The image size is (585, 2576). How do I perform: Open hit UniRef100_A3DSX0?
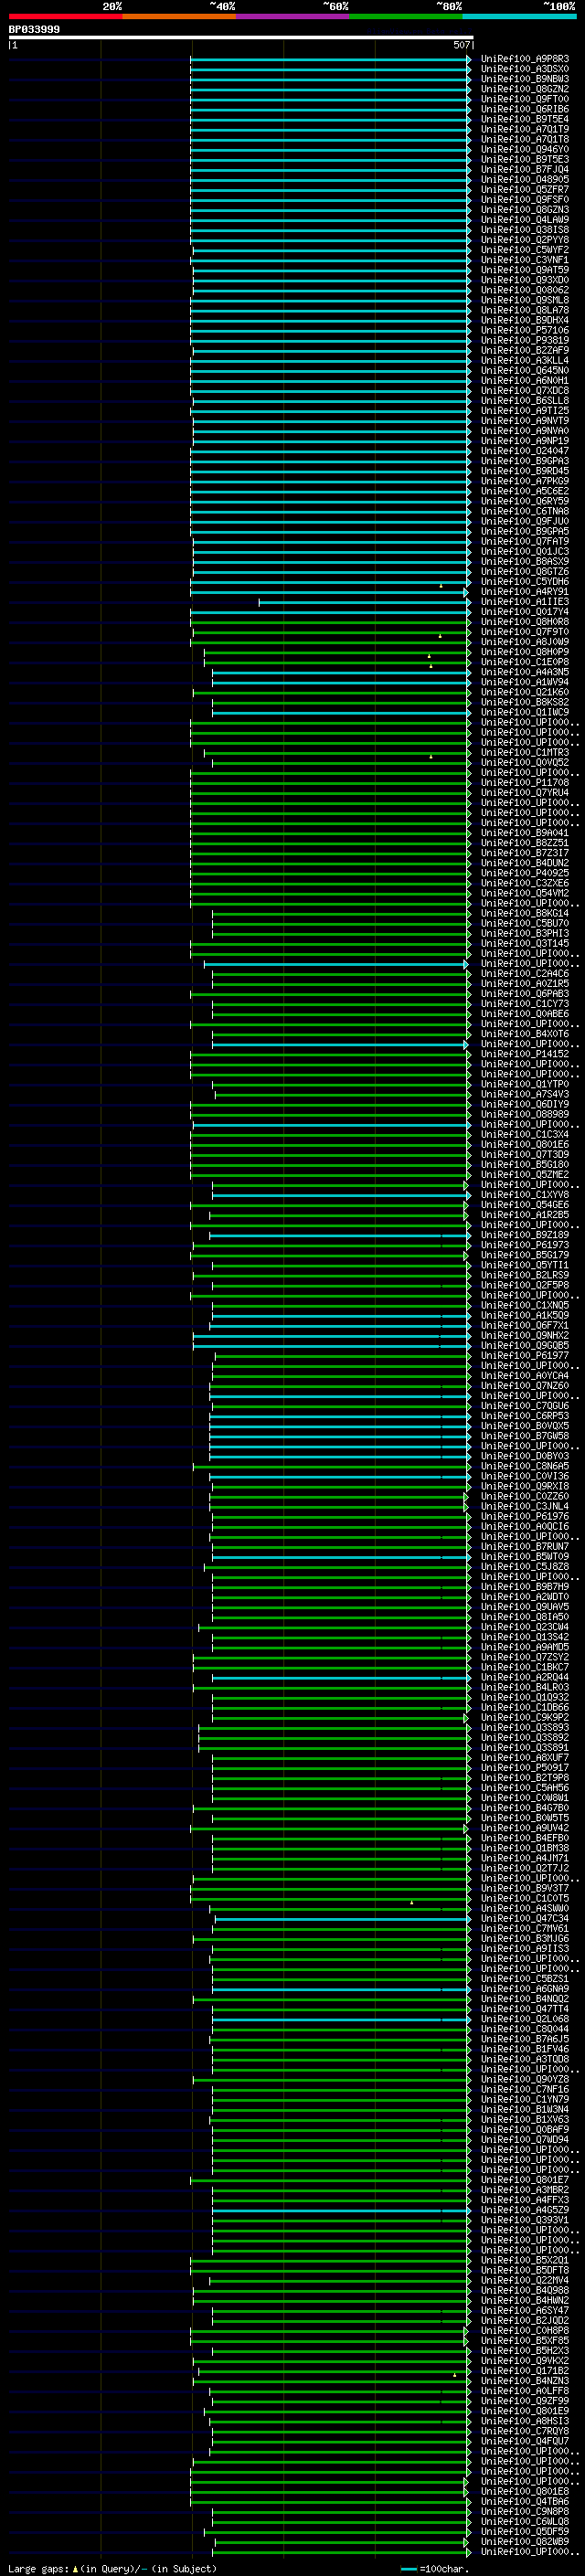coord(525,69)
